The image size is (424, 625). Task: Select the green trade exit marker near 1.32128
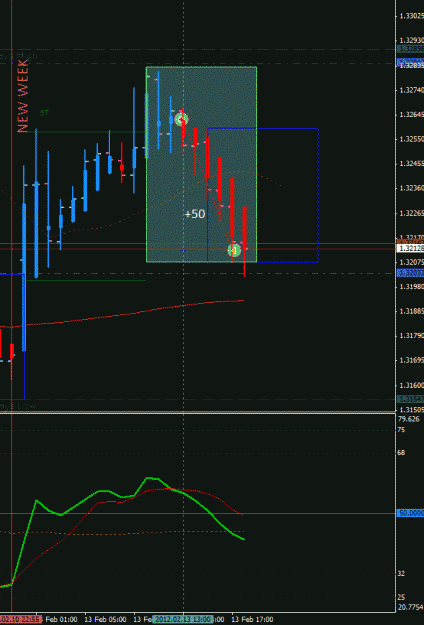coord(234,250)
